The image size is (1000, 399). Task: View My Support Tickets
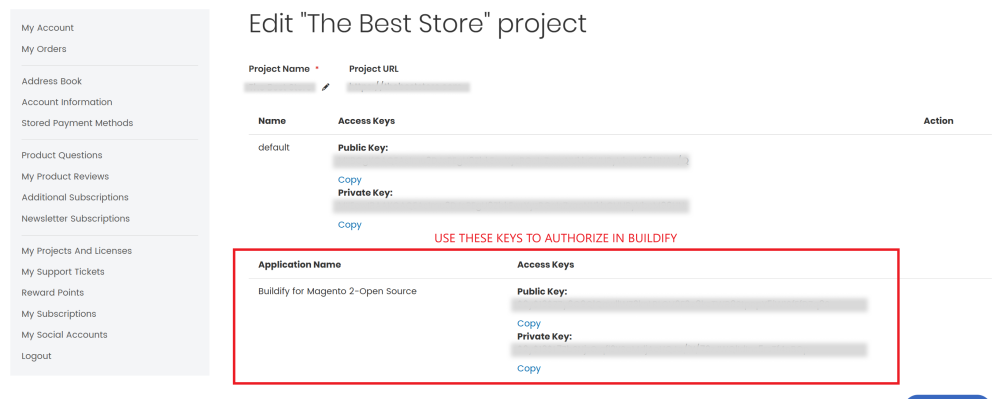tap(62, 272)
